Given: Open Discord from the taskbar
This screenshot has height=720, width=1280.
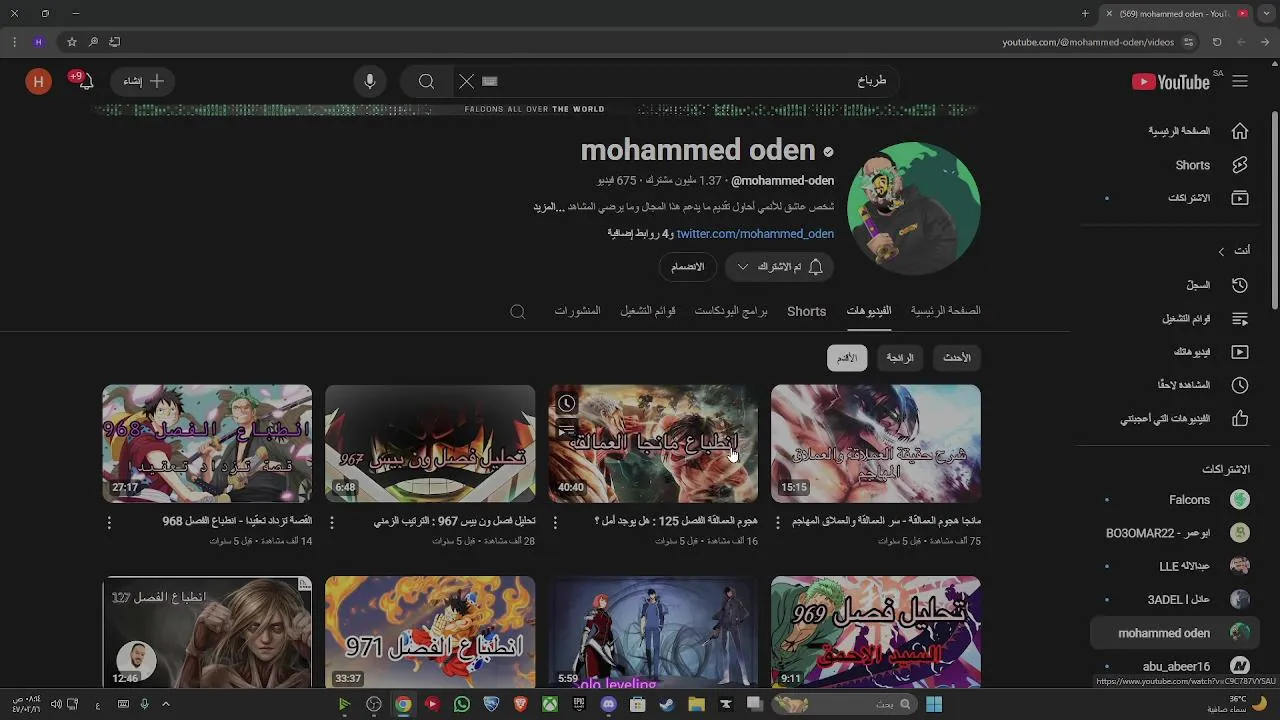Looking at the screenshot, I should click(x=609, y=704).
